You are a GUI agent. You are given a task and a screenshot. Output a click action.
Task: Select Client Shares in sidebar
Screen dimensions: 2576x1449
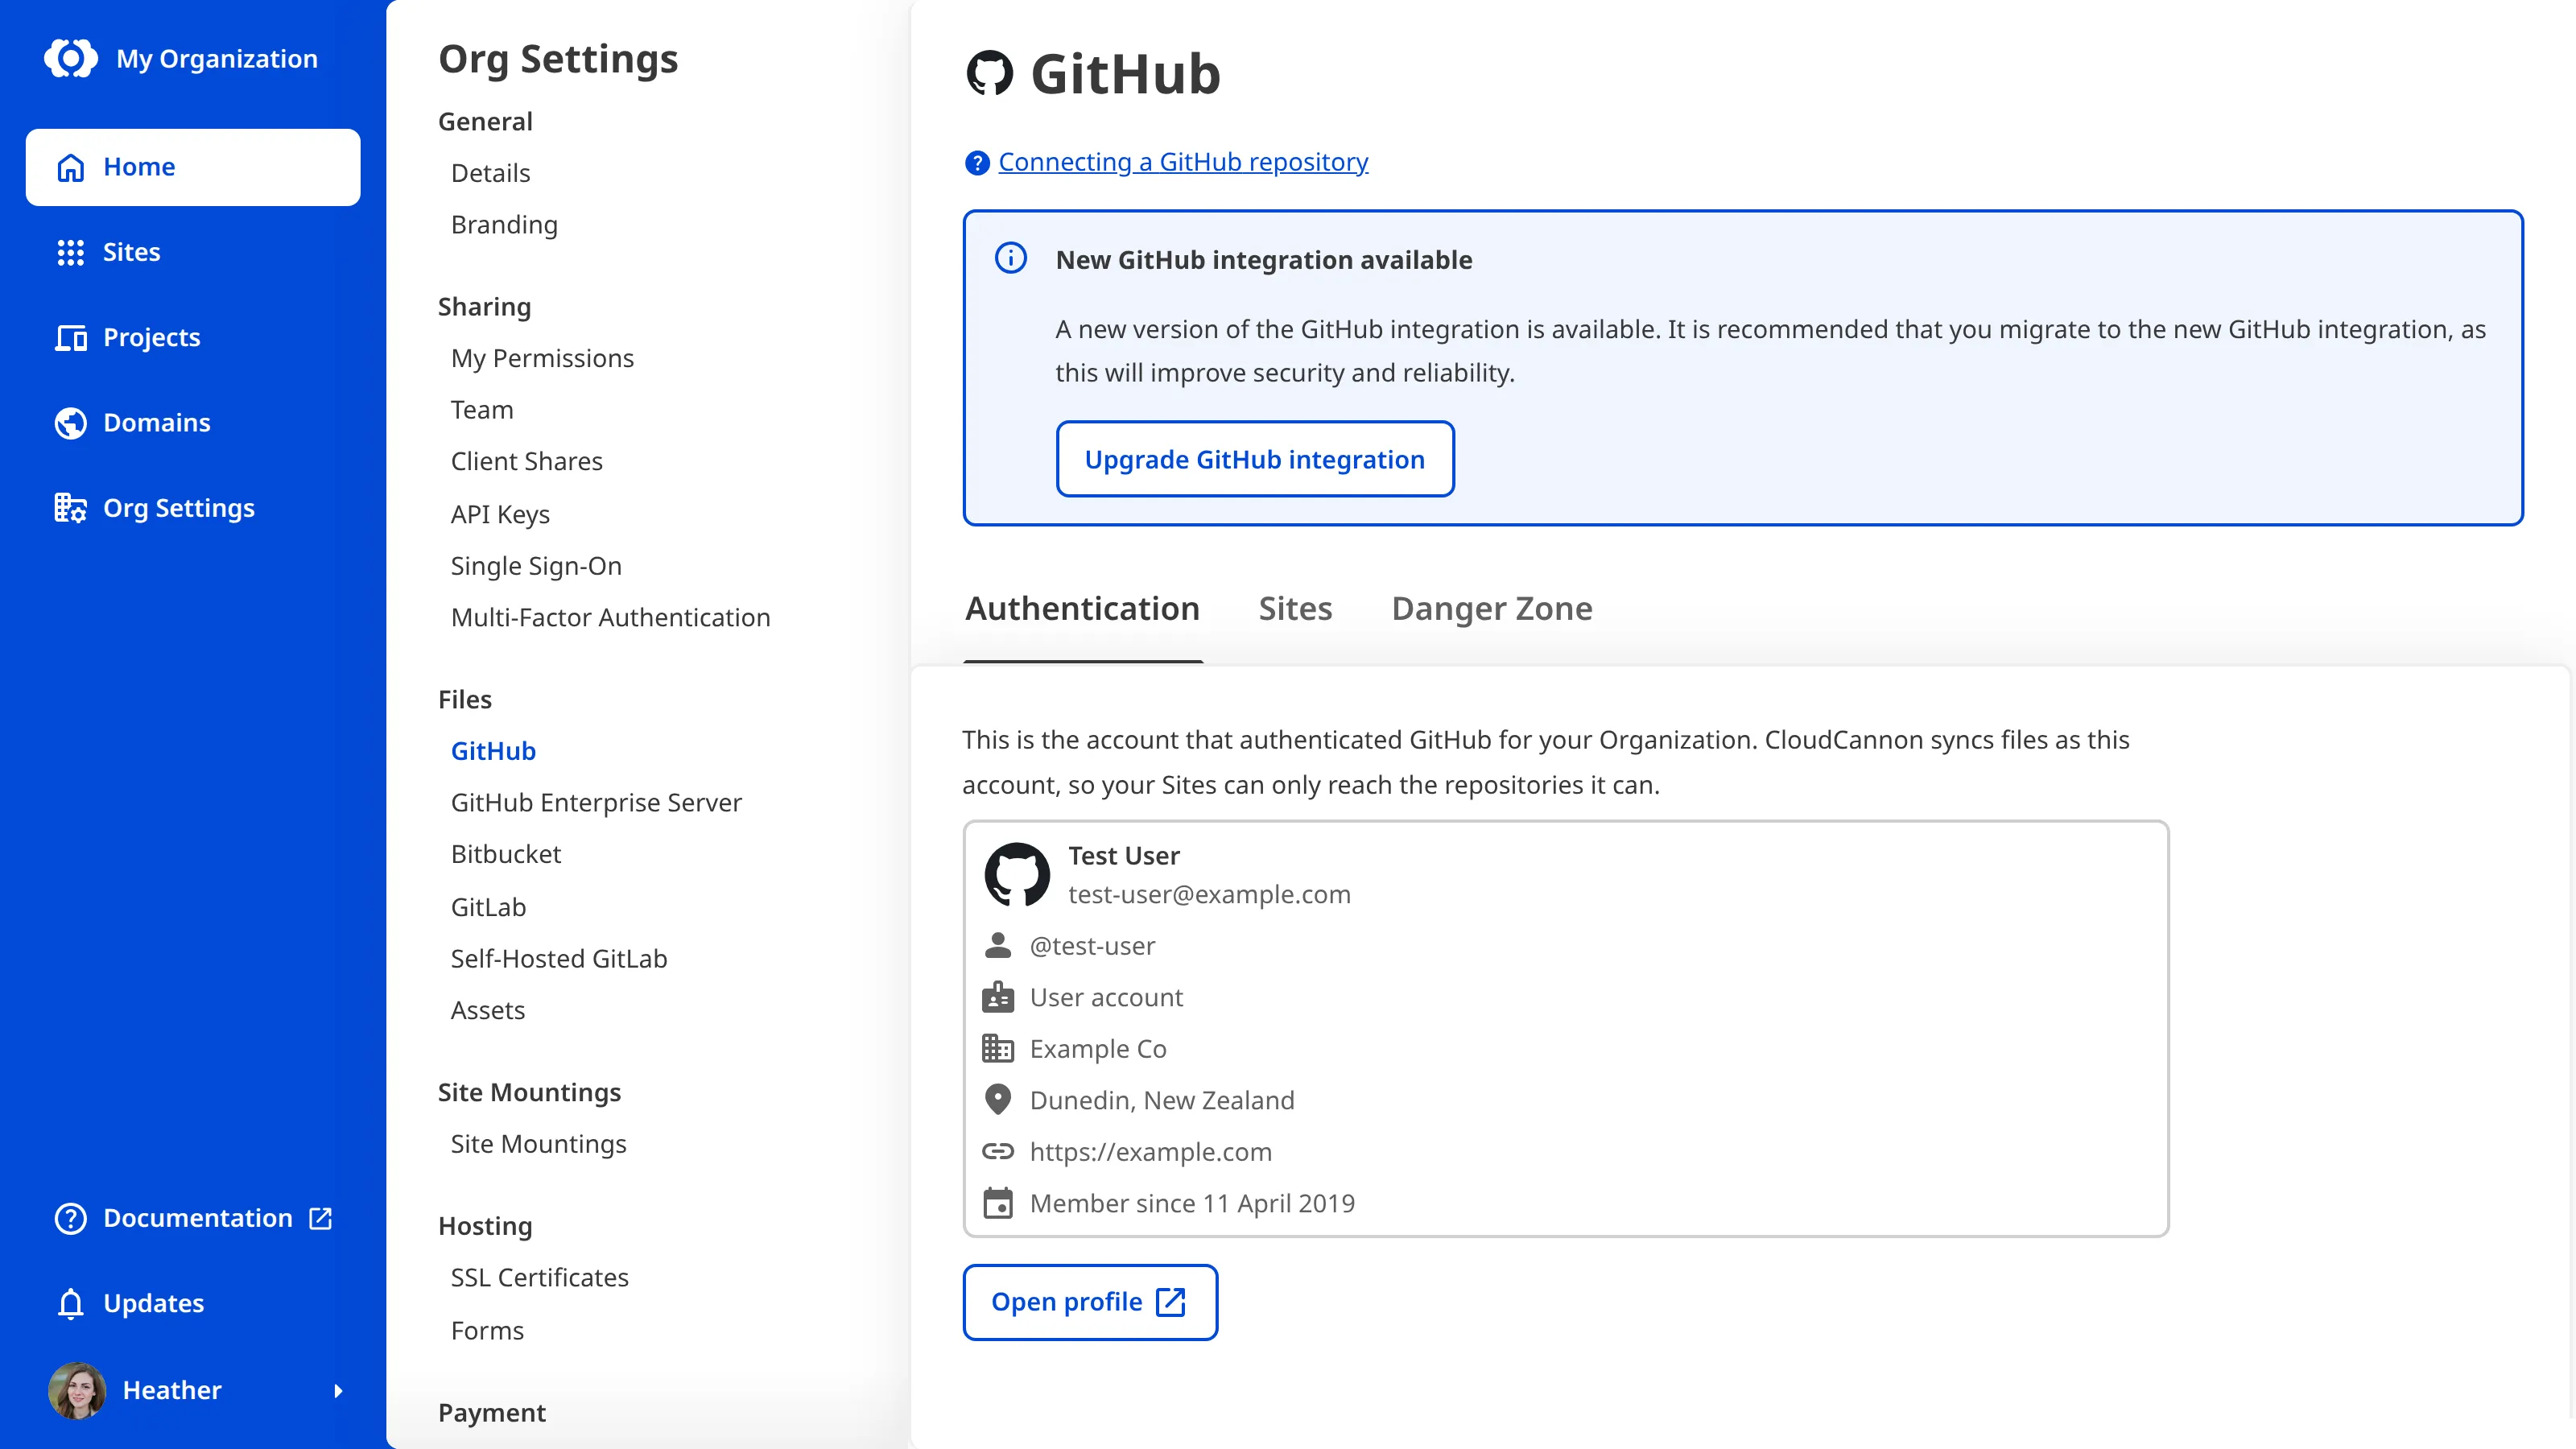pos(526,461)
